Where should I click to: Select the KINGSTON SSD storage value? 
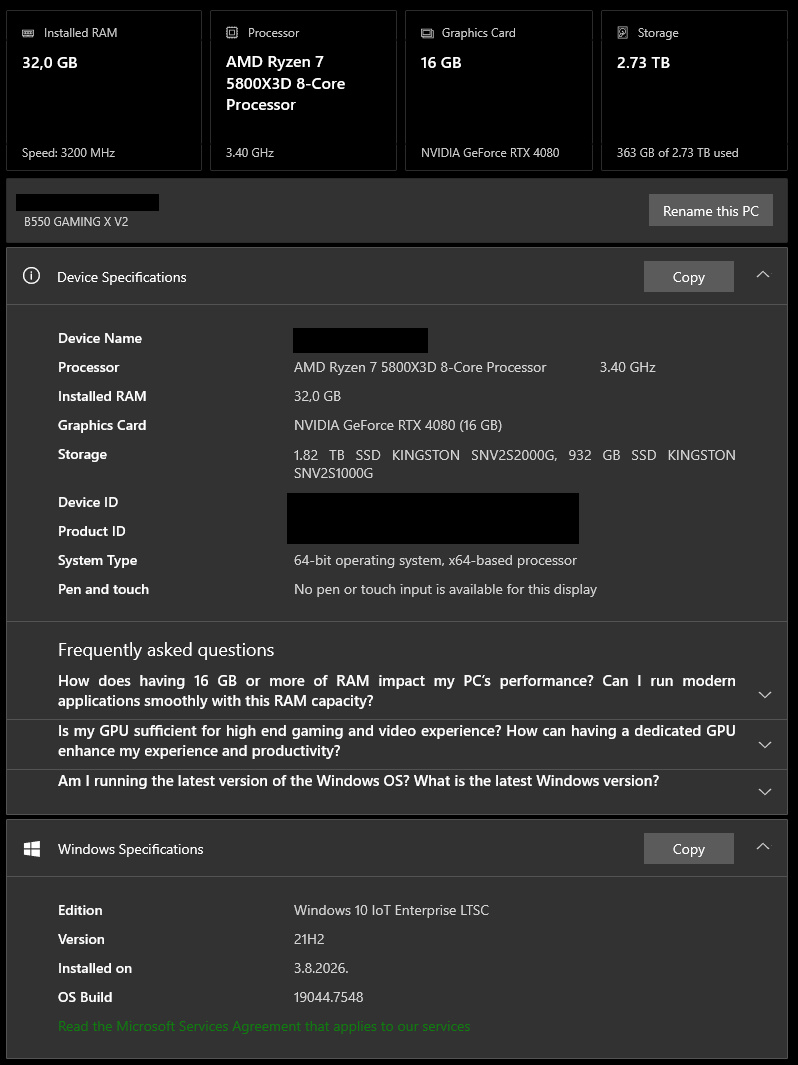[x=515, y=464]
